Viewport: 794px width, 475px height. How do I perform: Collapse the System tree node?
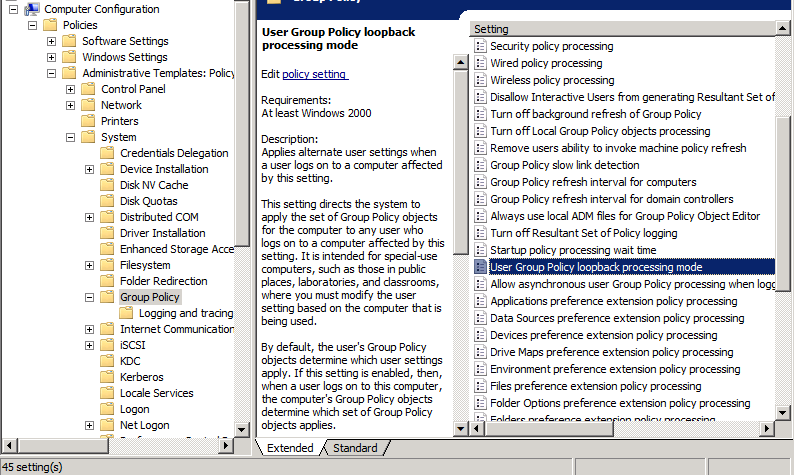pos(71,137)
